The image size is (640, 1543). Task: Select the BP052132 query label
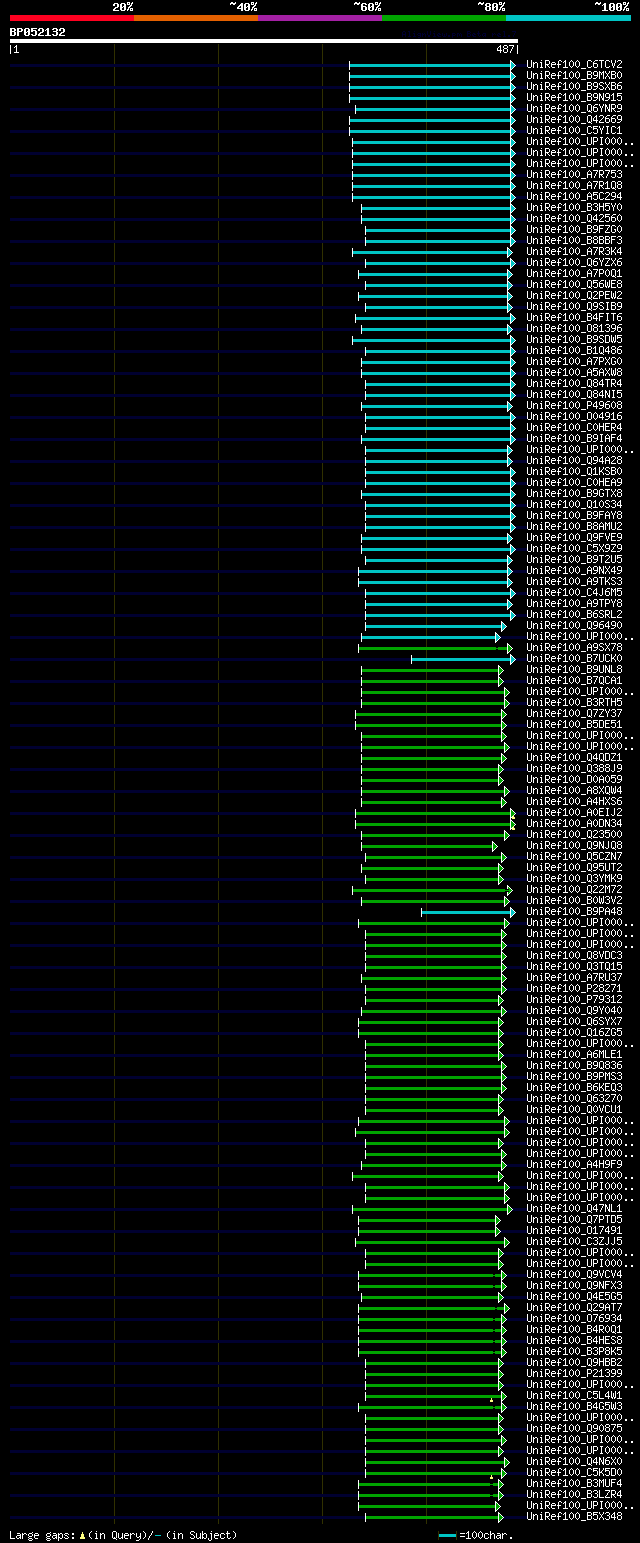click(38, 32)
